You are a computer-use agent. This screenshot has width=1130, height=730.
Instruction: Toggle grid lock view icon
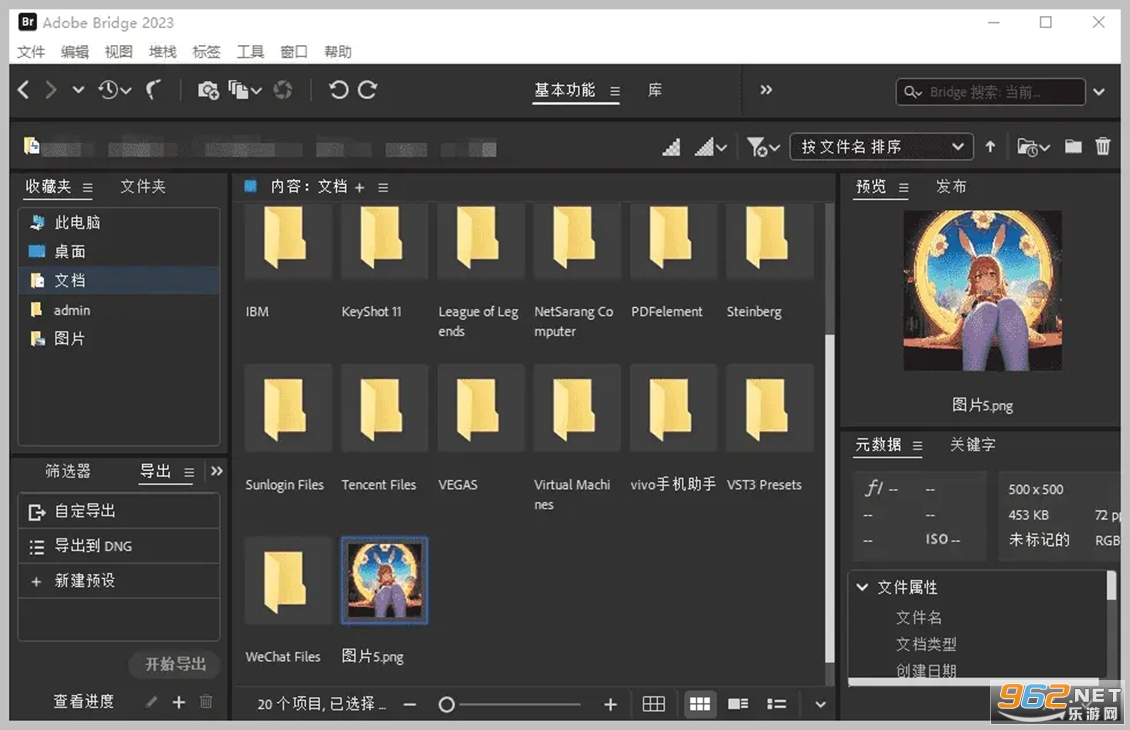pos(654,704)
